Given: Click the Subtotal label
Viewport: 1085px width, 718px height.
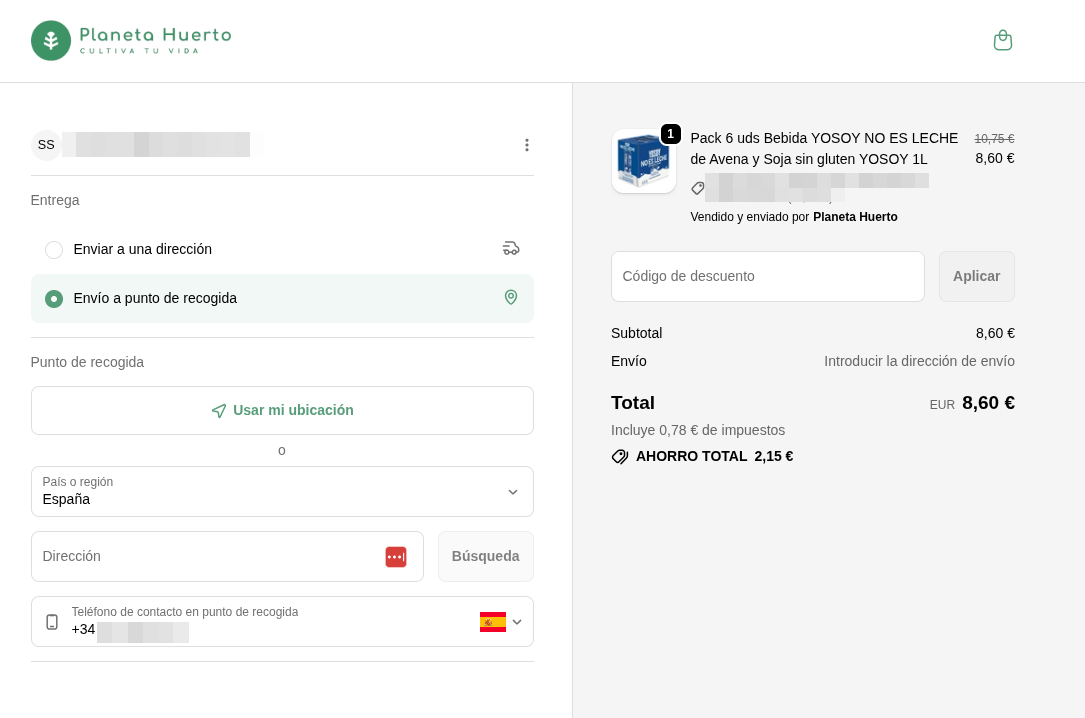Looking at the screenshot, I should tap(637, 333).
